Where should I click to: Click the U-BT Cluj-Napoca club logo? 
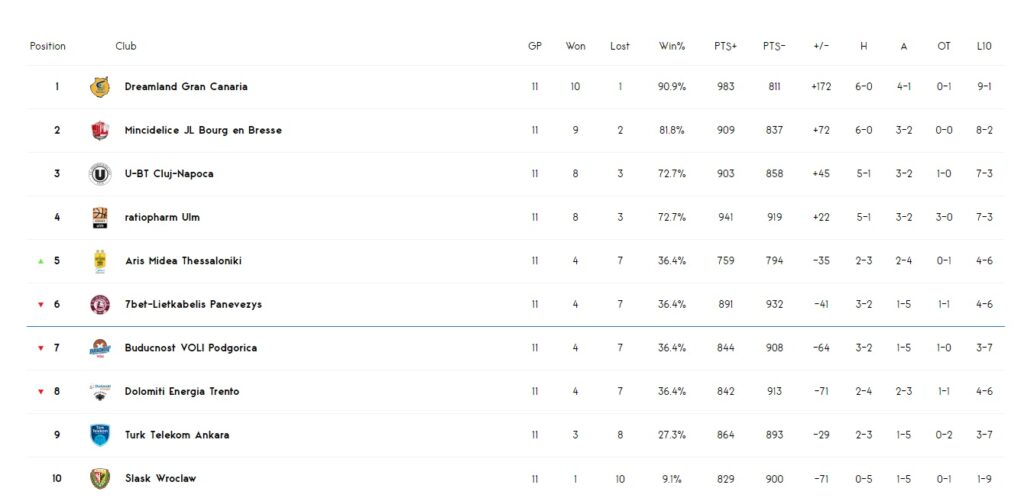100,174
